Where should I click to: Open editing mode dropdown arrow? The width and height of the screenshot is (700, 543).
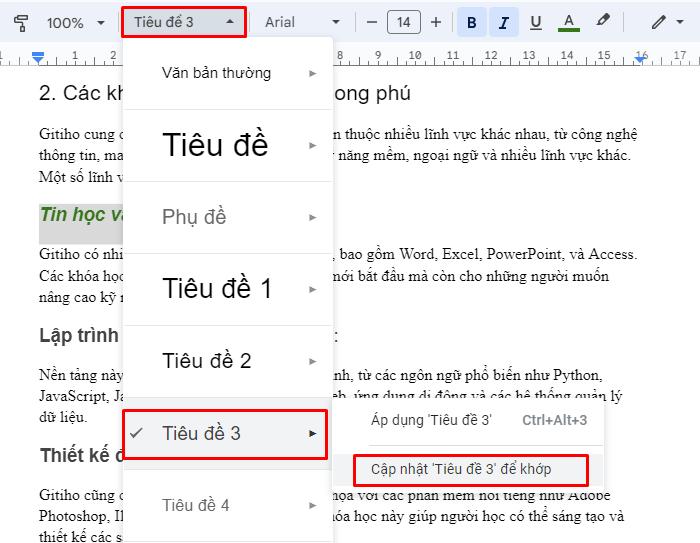pos(680,22)
